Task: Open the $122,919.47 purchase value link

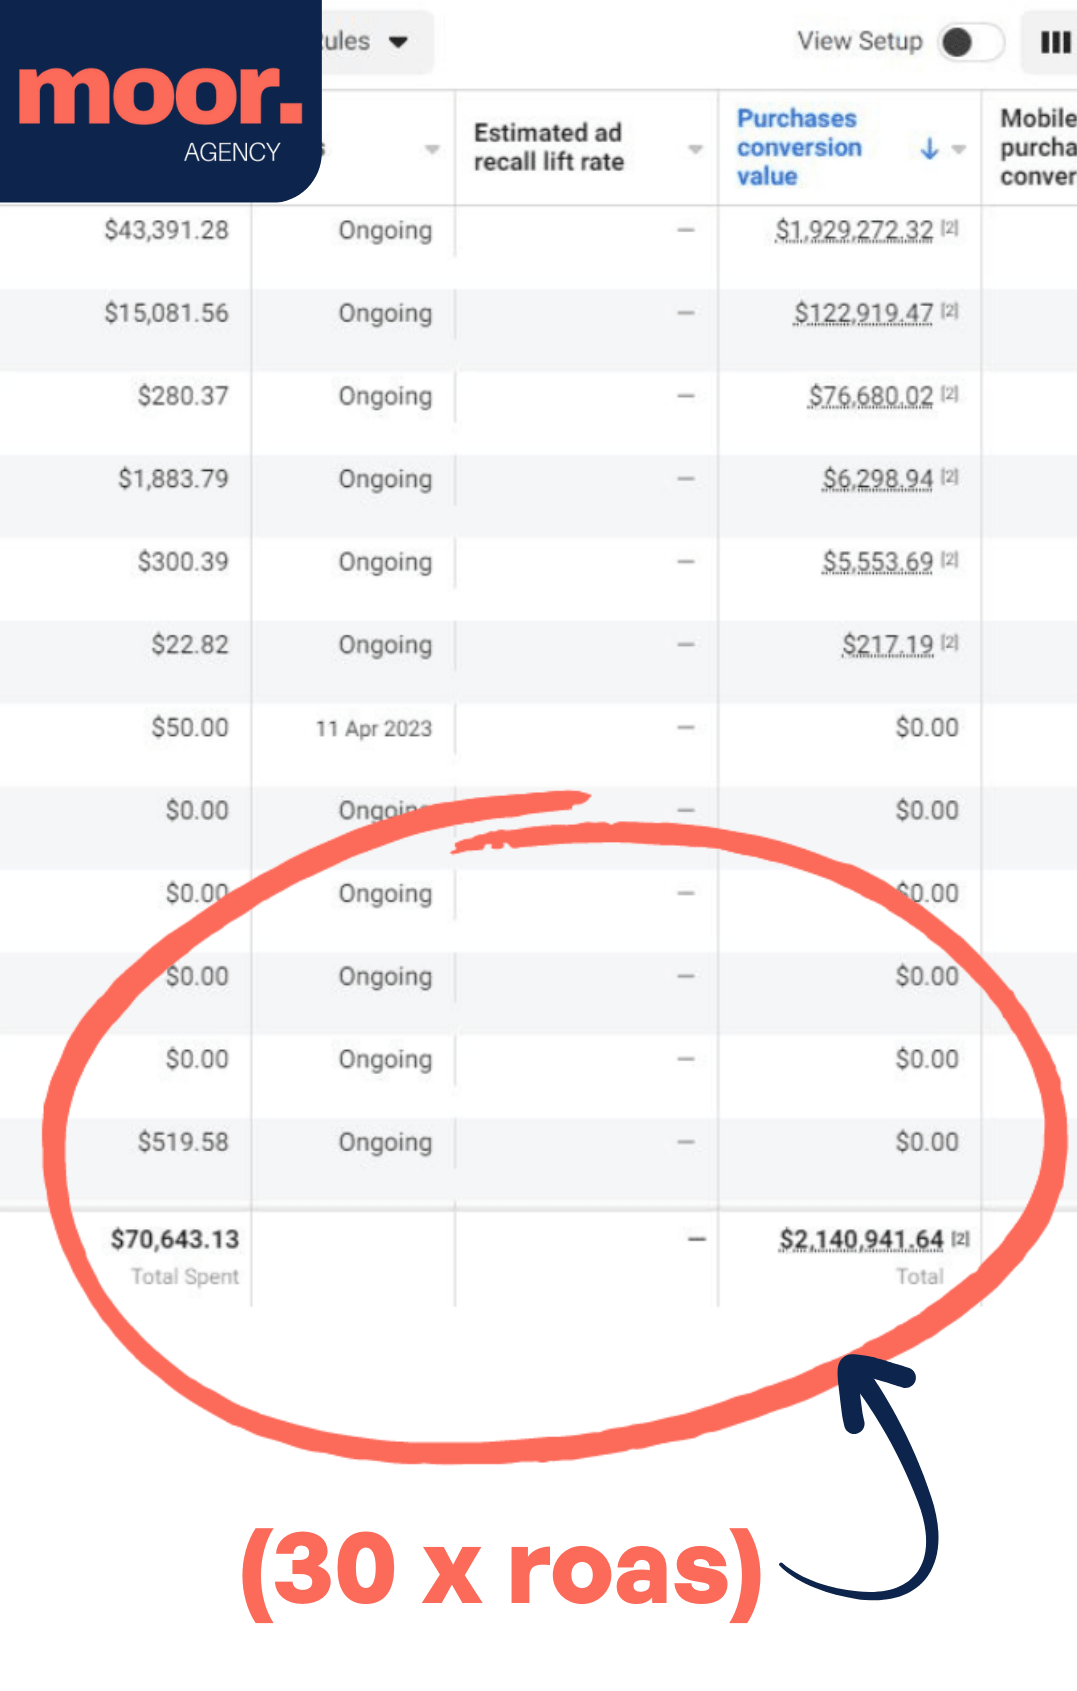Action: tap(863, 314)
